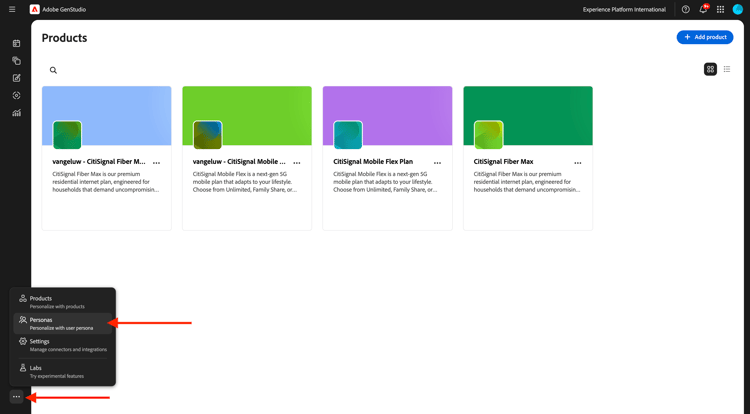Click the vangeluw - CitiSignal Mobile light green thumbnail
The width and height of the screenshot is (750, 414).
point(247,116)
